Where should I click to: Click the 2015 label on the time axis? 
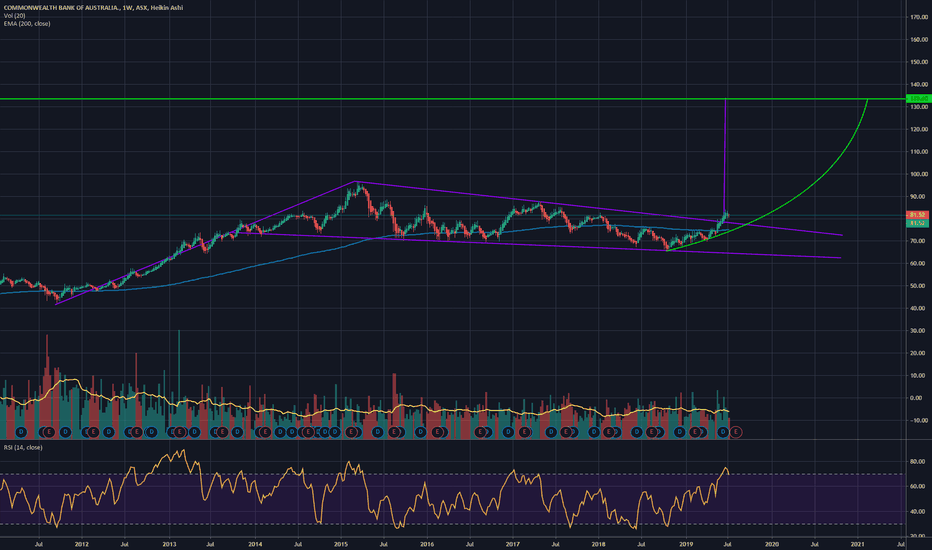[x=341, y=544]
